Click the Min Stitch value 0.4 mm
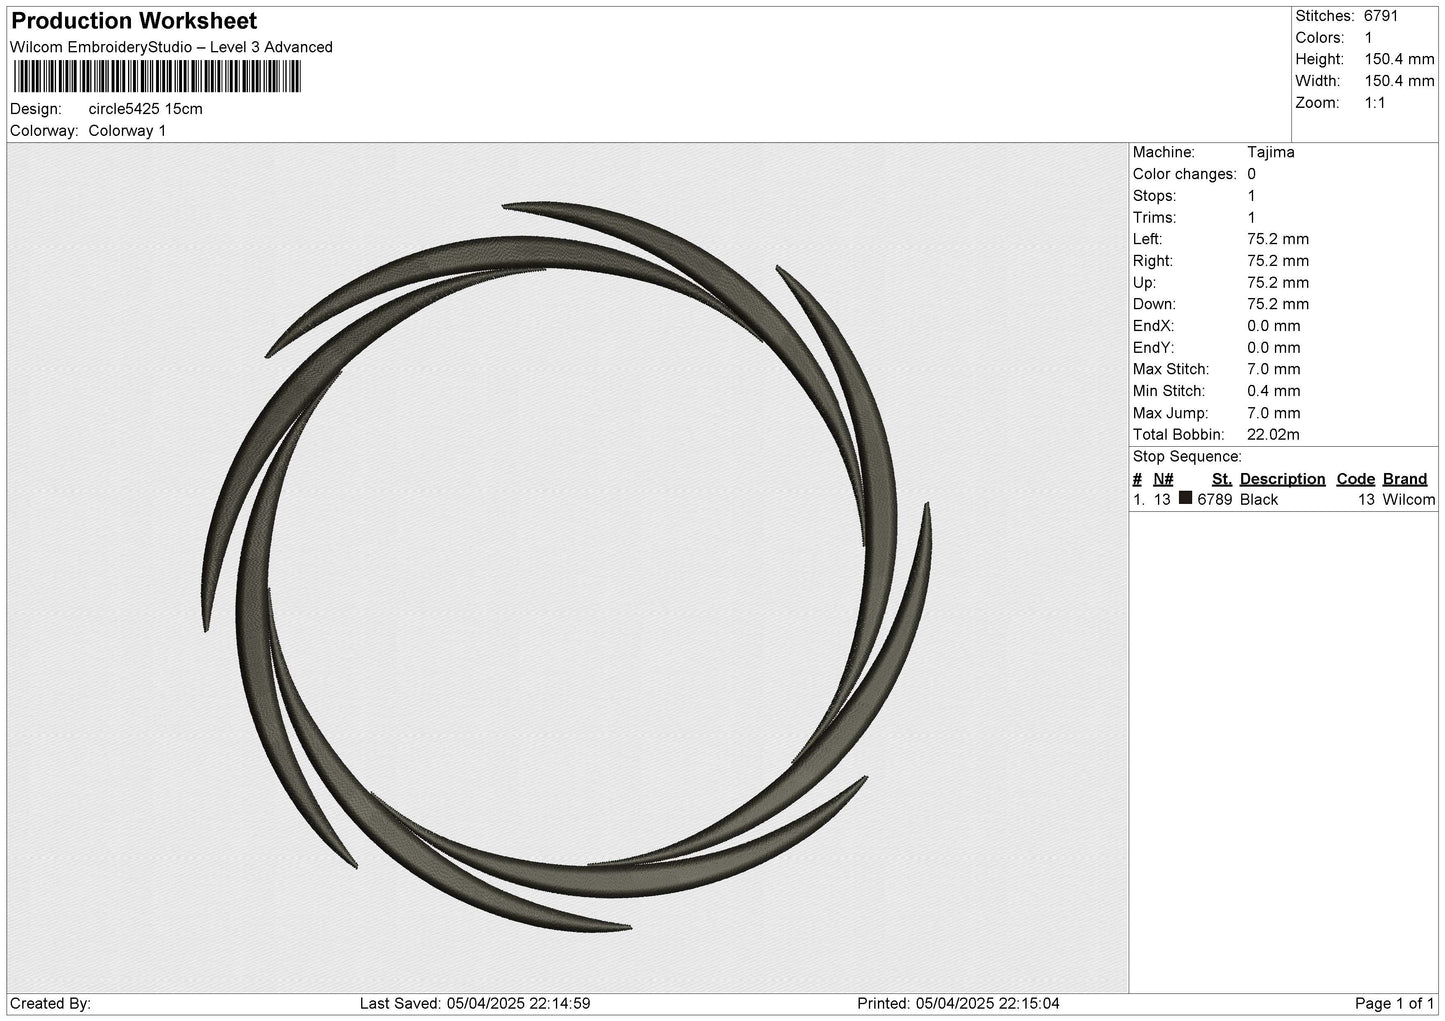This screenshot has width=1445, height=1021. [x=1274, y=391]
